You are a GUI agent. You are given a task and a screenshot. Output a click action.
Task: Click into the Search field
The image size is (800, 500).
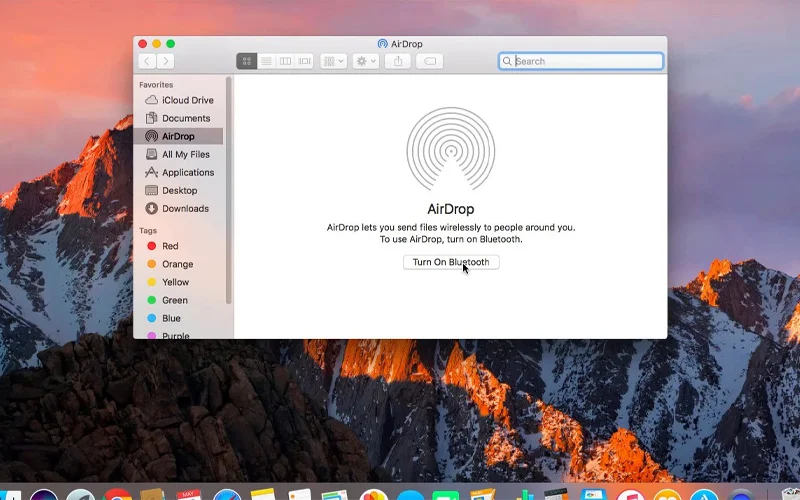pos(581,61)
